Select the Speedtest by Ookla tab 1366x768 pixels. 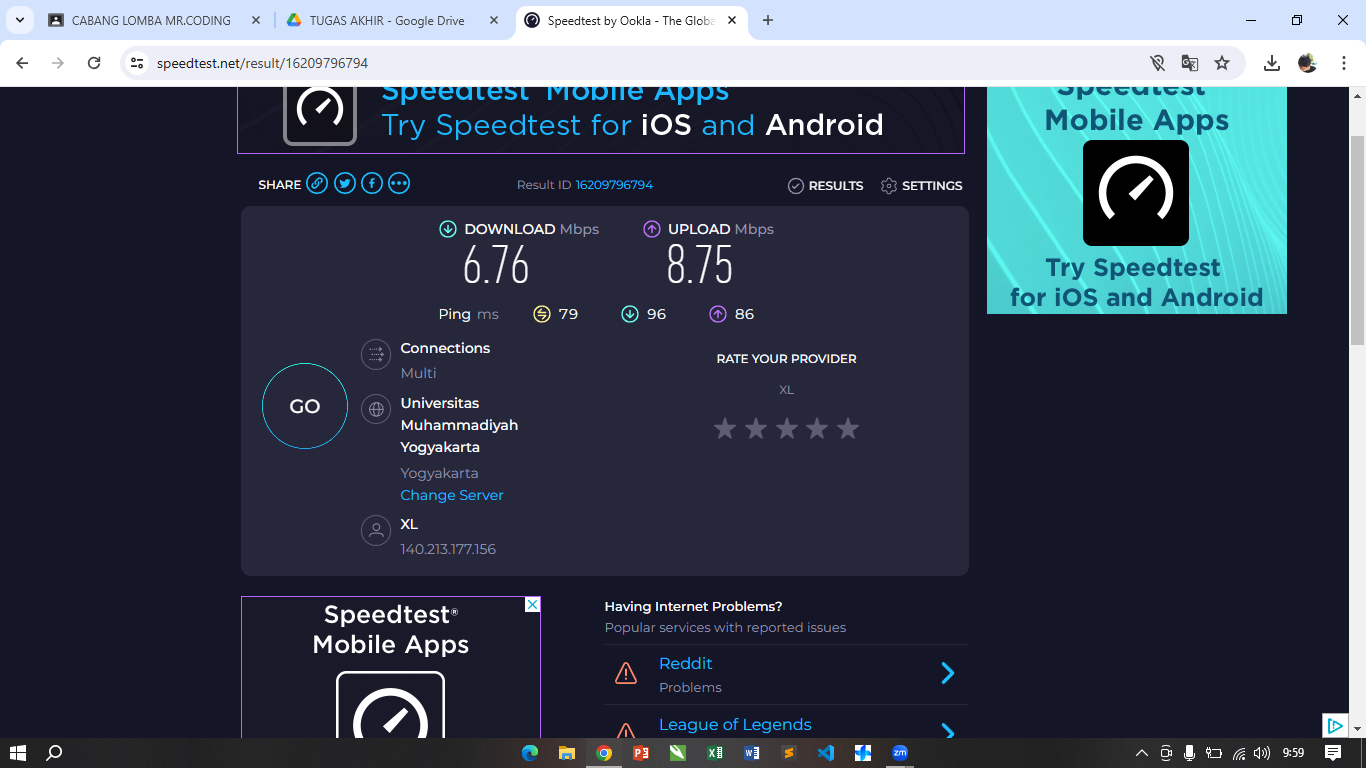pyautogui.click(x=631, y=20)
